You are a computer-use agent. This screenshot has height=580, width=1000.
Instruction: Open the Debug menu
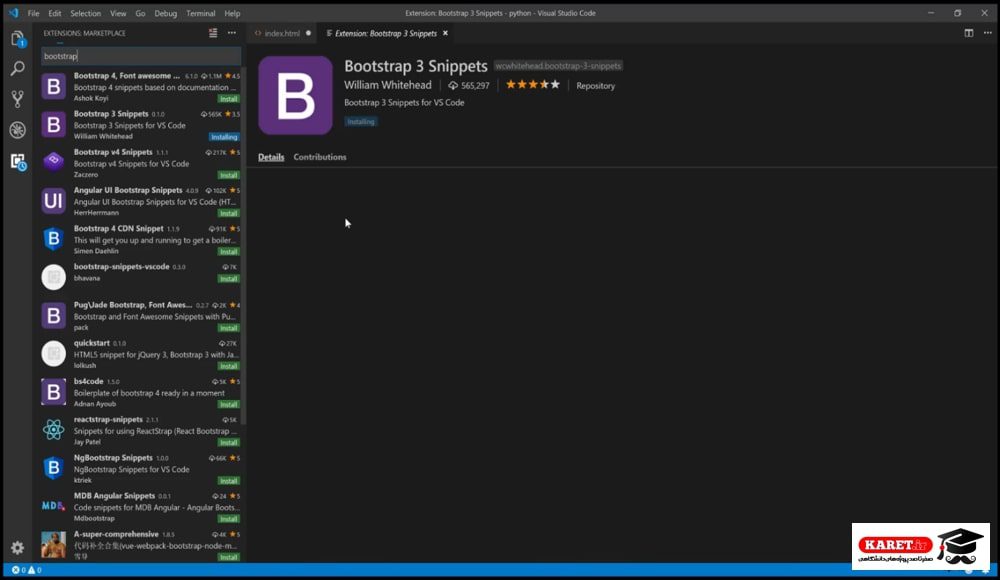coord(165,13)
